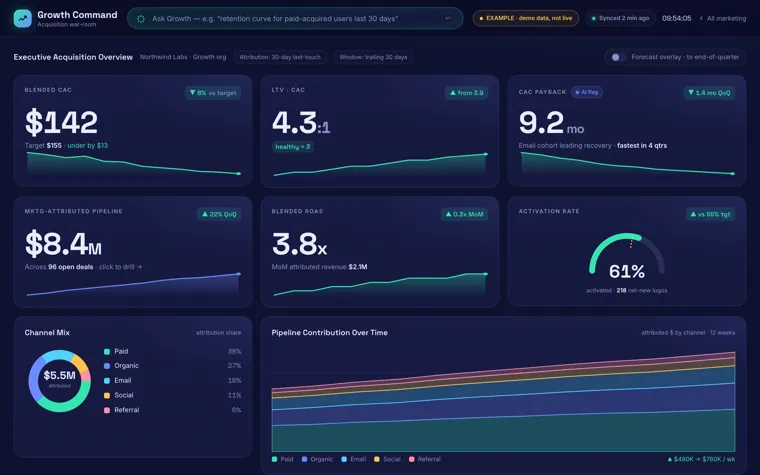This screenshot has width=760, height=475.
Task: Go back to All marketing
Action: click(722, 18)
